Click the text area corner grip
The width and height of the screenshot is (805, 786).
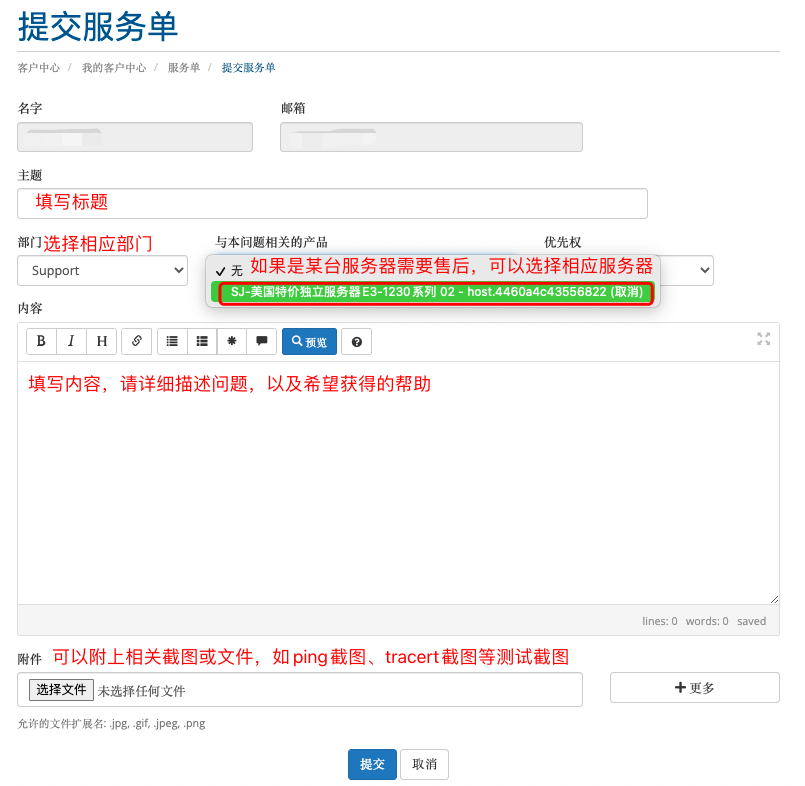pos(774,599)
